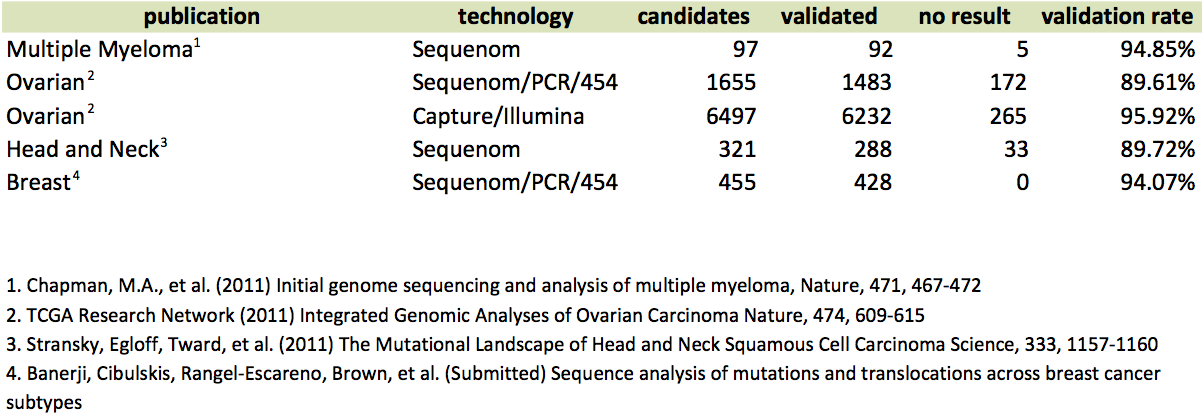The image size is (1202, 418).
Task: Select the "technology" column header
Action: click(515, 17)
